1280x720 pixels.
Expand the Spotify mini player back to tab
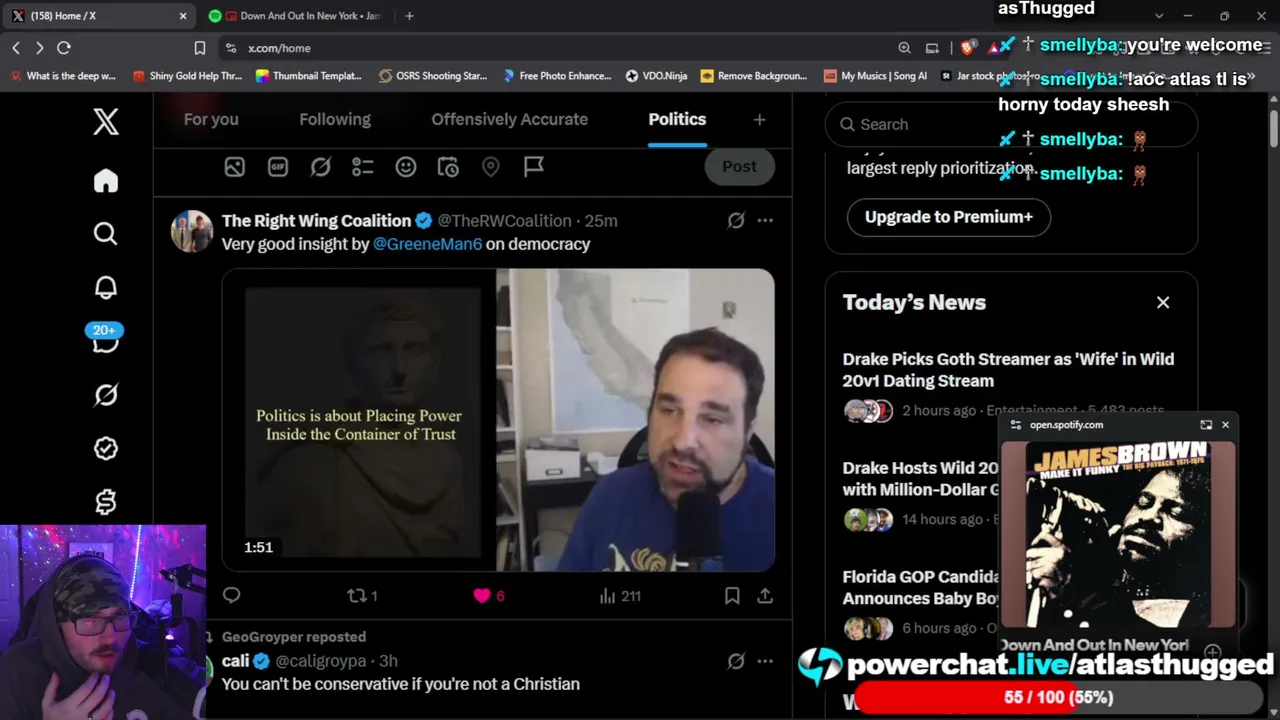coord(1206,425)
